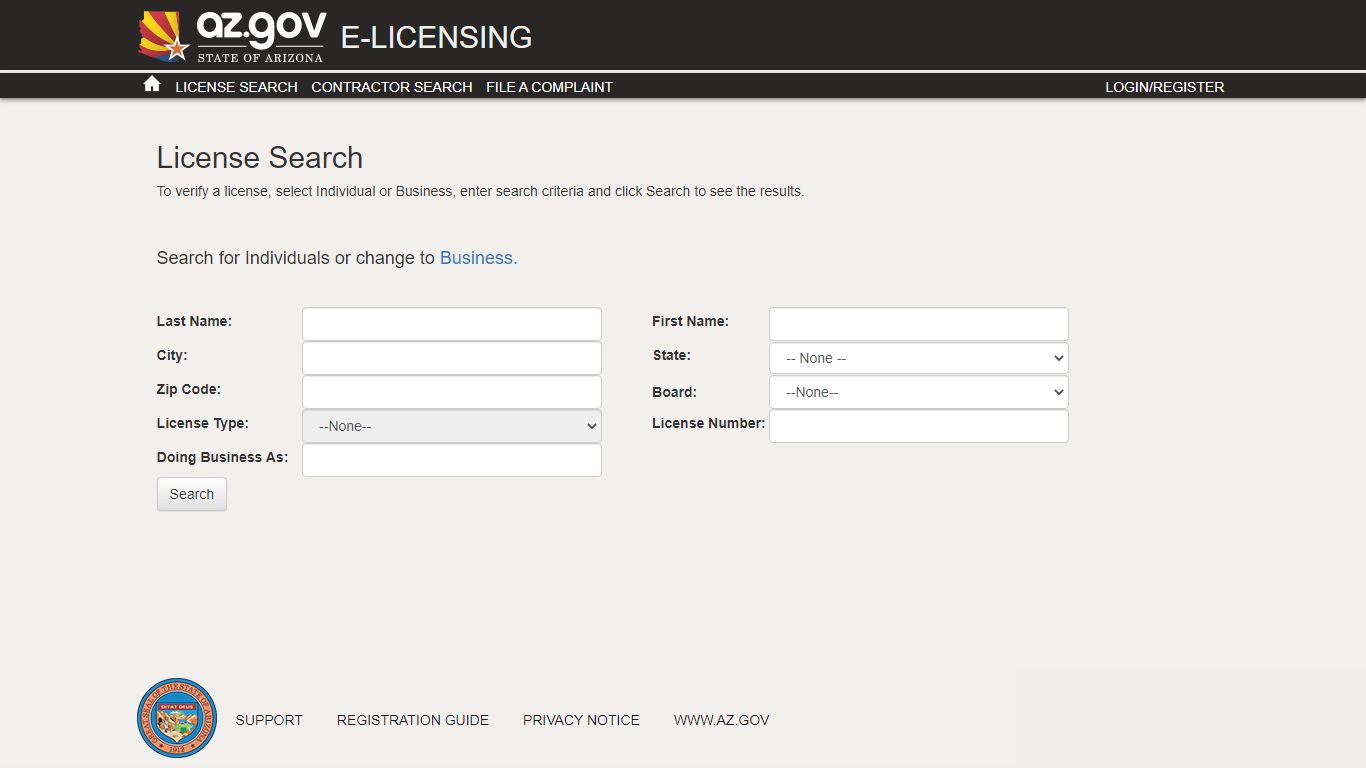This screenshot has width=1366, height=768.
Task: Focus the Doing Business As field
Action: point(452,460)
